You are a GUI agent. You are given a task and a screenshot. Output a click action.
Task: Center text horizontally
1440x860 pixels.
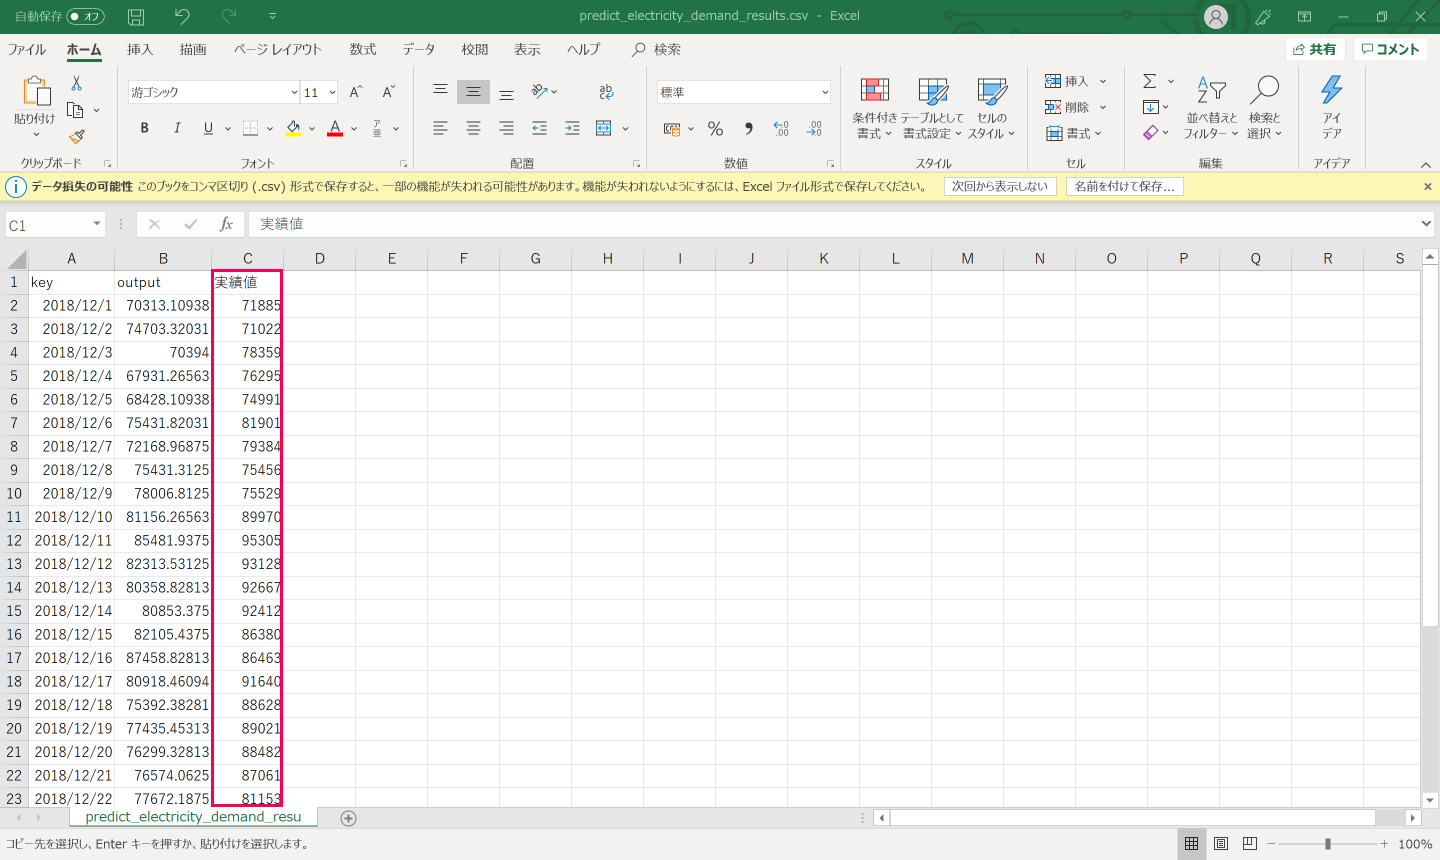pyautogui.click(x=473, y=128)
